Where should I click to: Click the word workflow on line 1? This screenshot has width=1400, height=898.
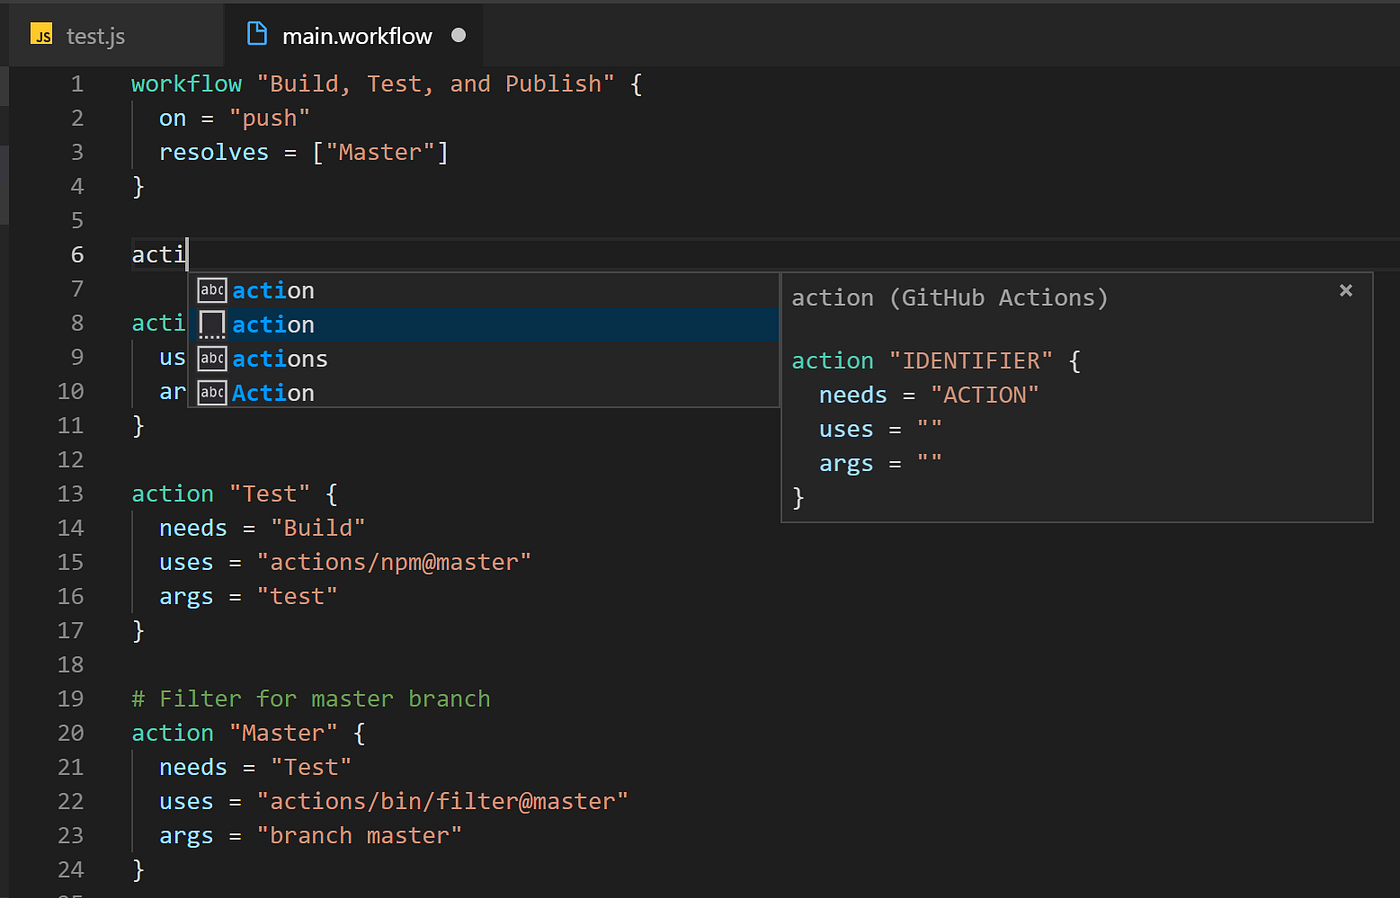[186, 83]
